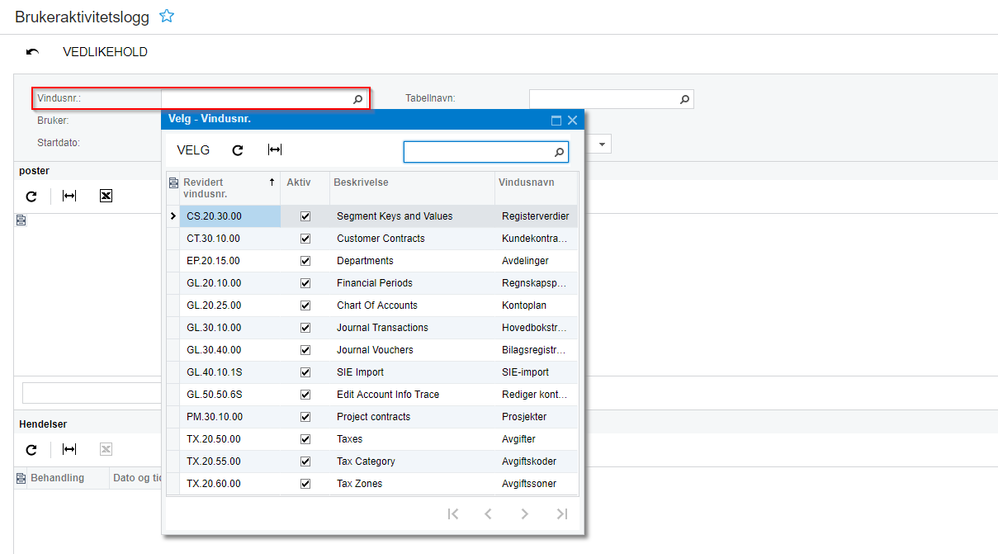Toggle Aktiv checkbox for Journal Vouchers

306,350
